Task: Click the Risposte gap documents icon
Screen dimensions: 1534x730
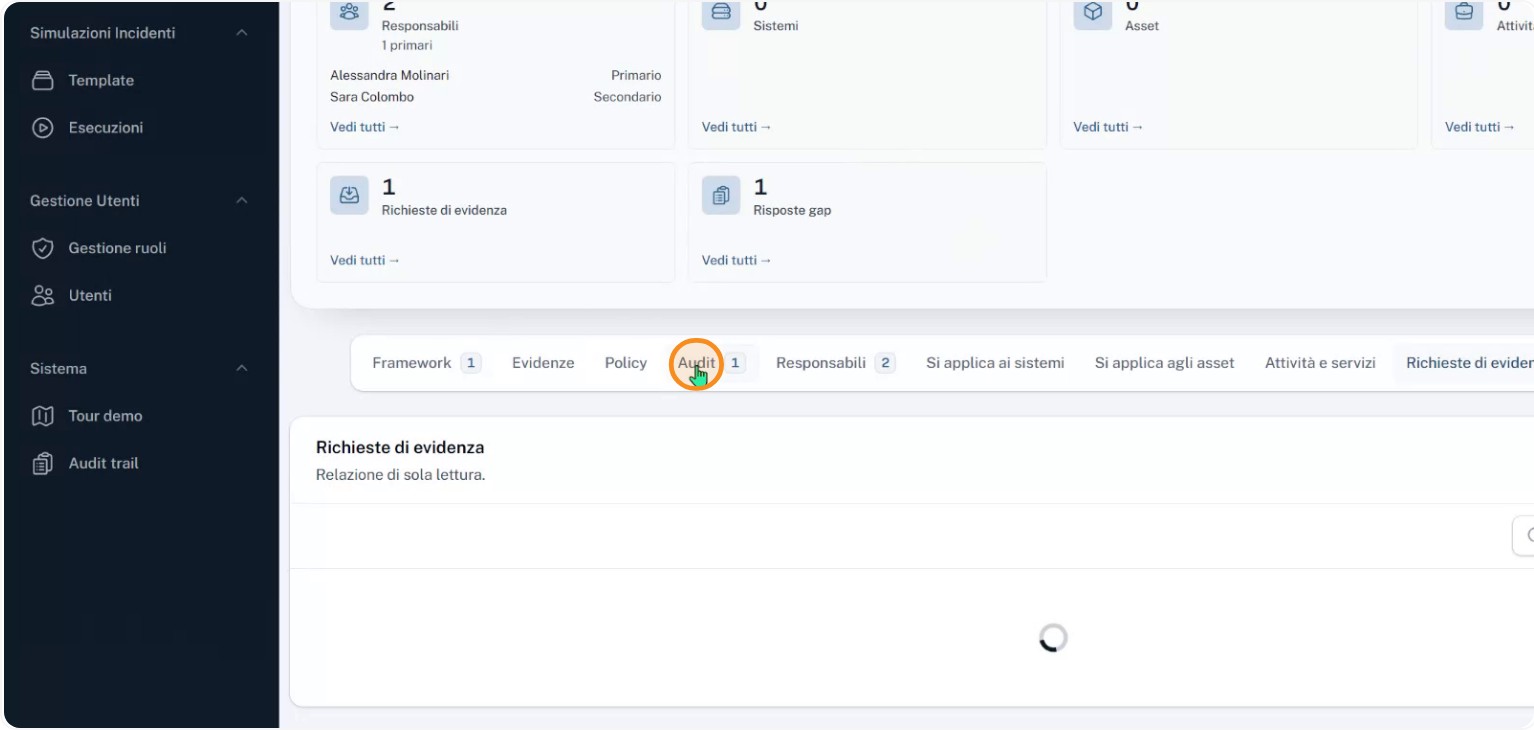Action: pyautogui.click(x=721, y=195)
